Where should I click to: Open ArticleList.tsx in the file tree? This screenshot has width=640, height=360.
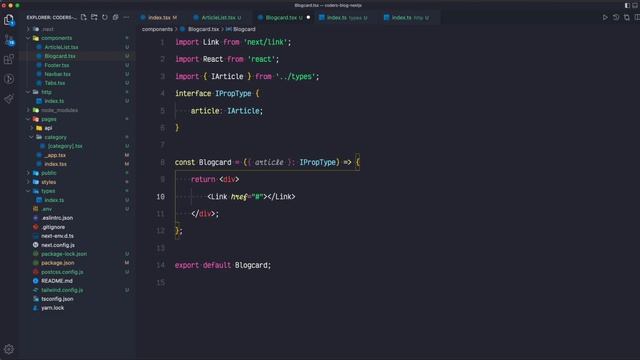61,47
